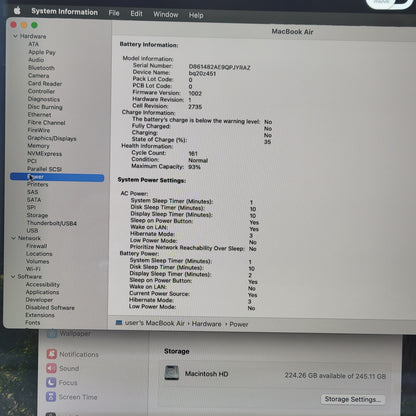This screenshot has width=416, height=416.
Task: Click the Condition Normal value
Action: pos(198,160)
